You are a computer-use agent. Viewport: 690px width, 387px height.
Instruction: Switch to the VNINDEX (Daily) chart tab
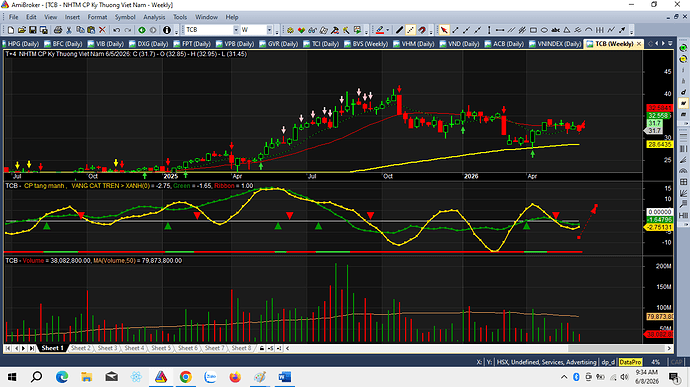555,44
